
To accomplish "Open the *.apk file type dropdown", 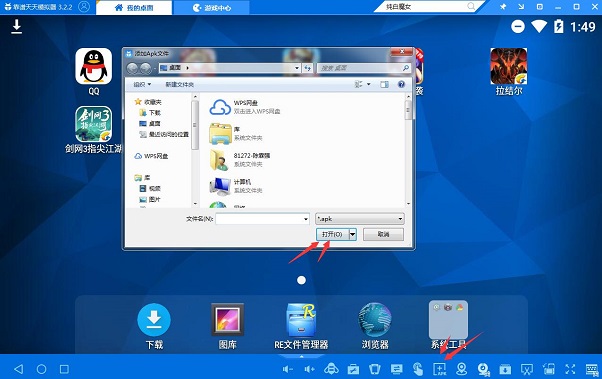I will tap(360, 219).
